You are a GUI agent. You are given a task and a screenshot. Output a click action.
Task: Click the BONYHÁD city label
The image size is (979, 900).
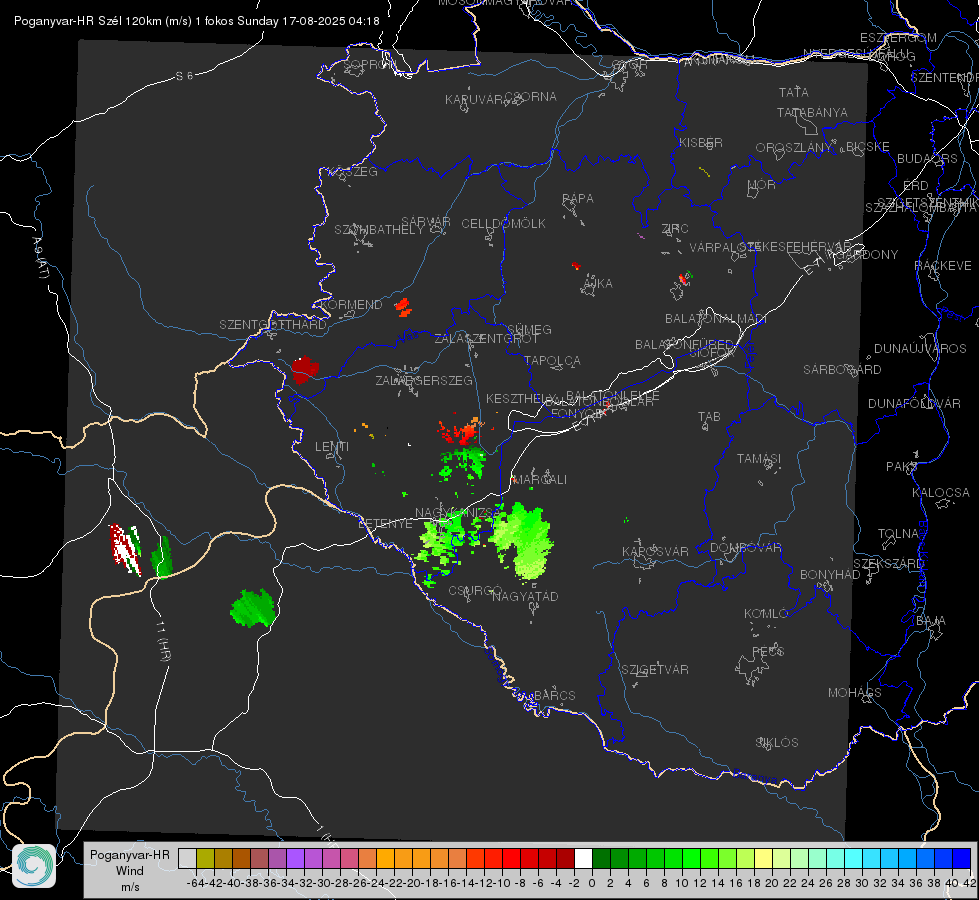click(x=830, y=574)
